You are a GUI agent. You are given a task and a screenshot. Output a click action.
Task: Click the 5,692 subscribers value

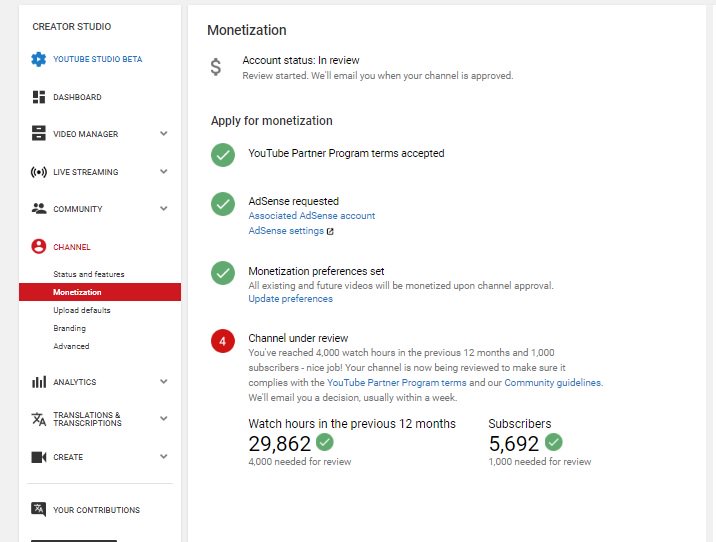pyautogui.click(x=514, y=443)
